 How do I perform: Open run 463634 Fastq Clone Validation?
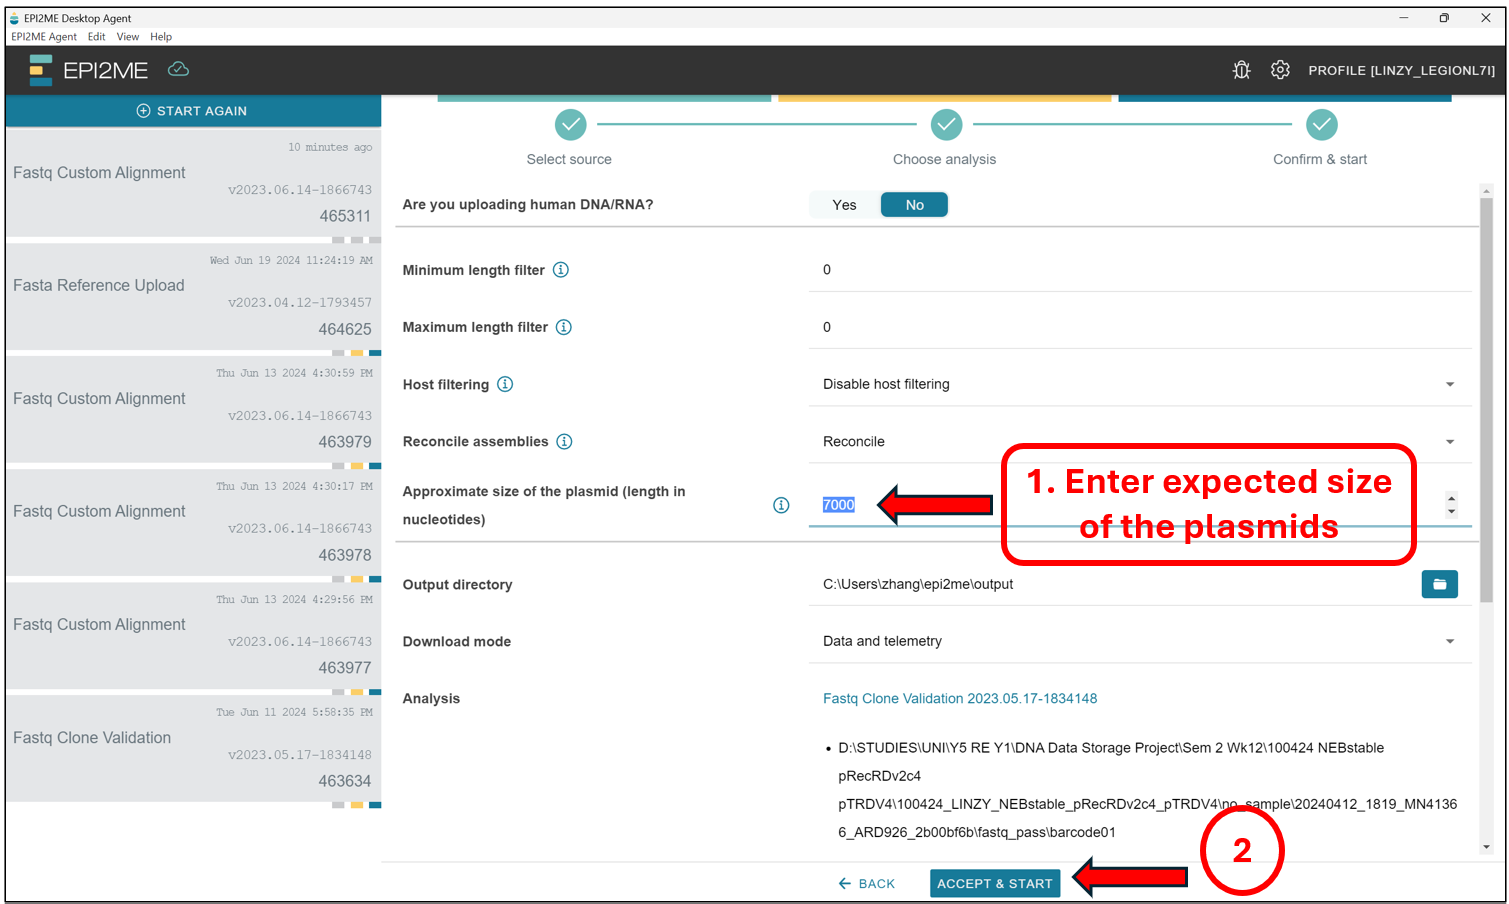point(193,749)
